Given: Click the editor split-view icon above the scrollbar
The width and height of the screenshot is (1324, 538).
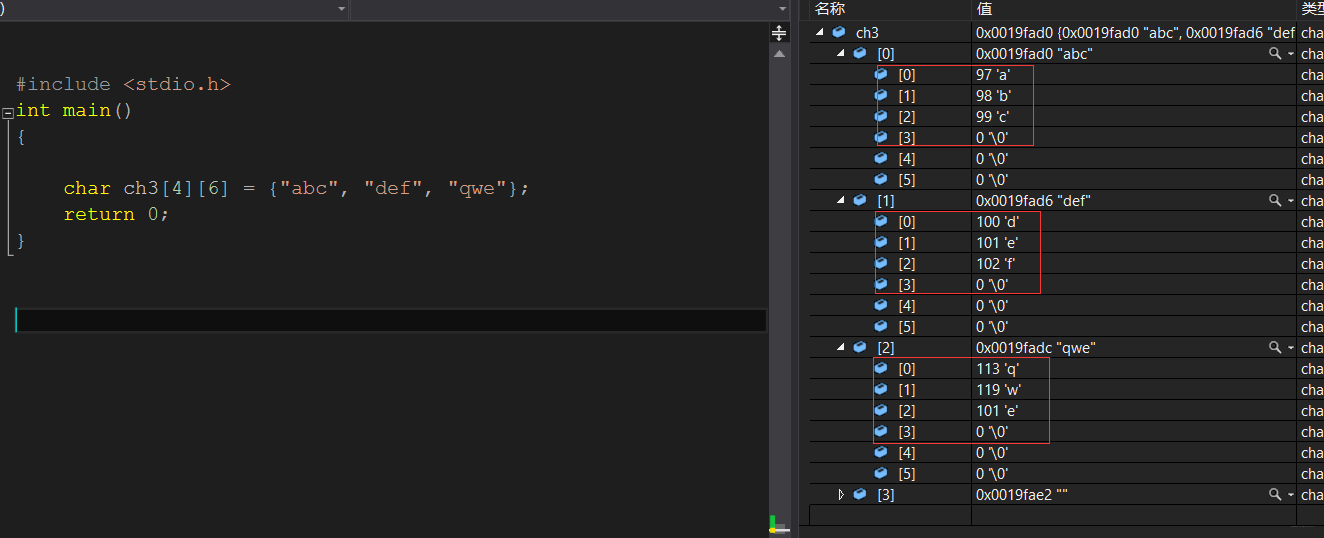Looking at the screenshot, I should pos(779,33).
